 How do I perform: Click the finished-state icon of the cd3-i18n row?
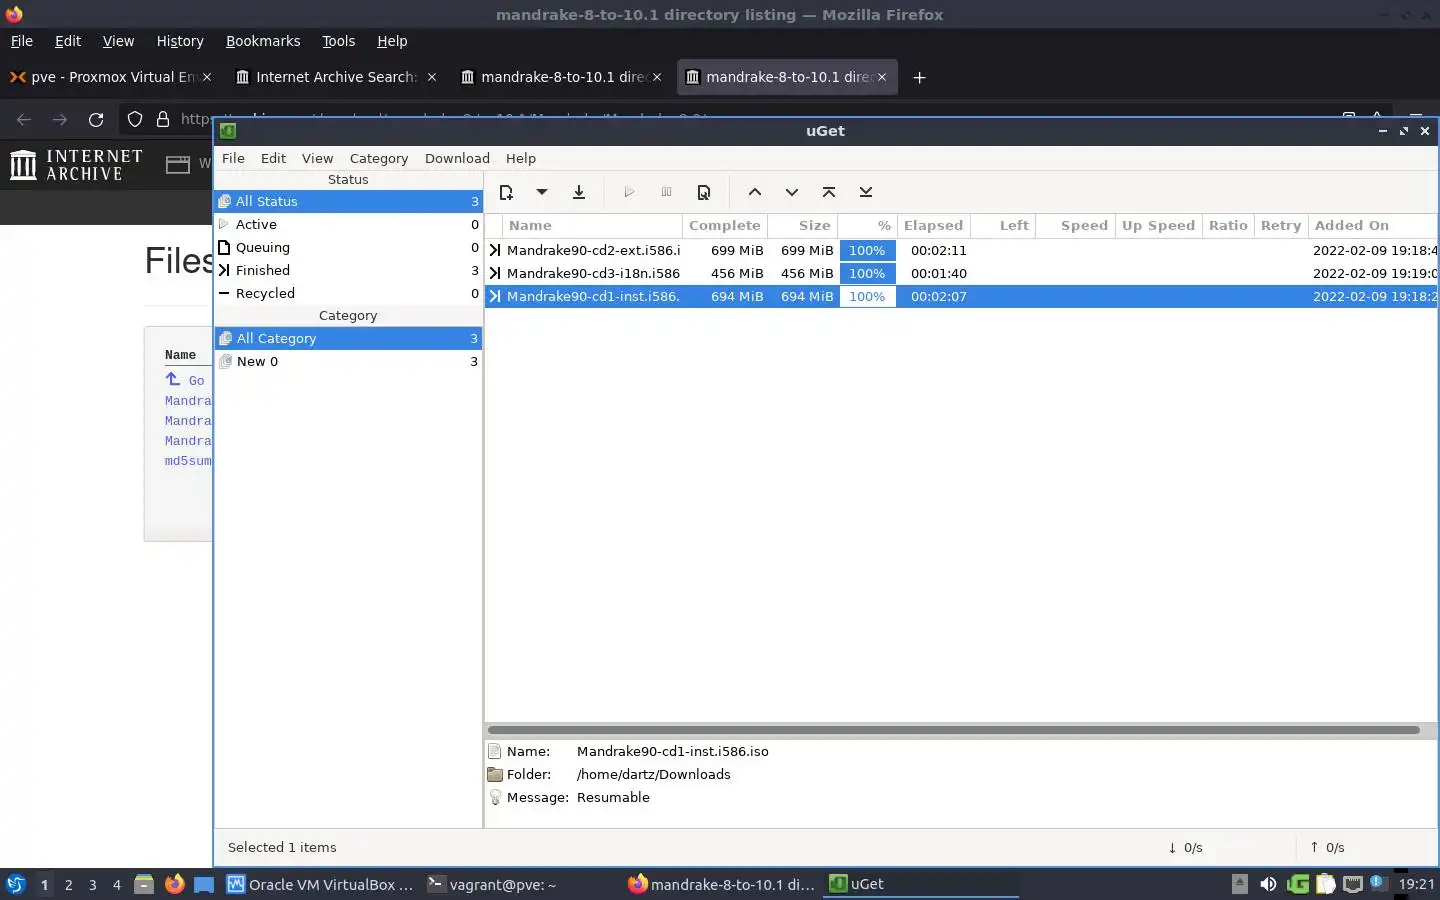tap(494, 273)
